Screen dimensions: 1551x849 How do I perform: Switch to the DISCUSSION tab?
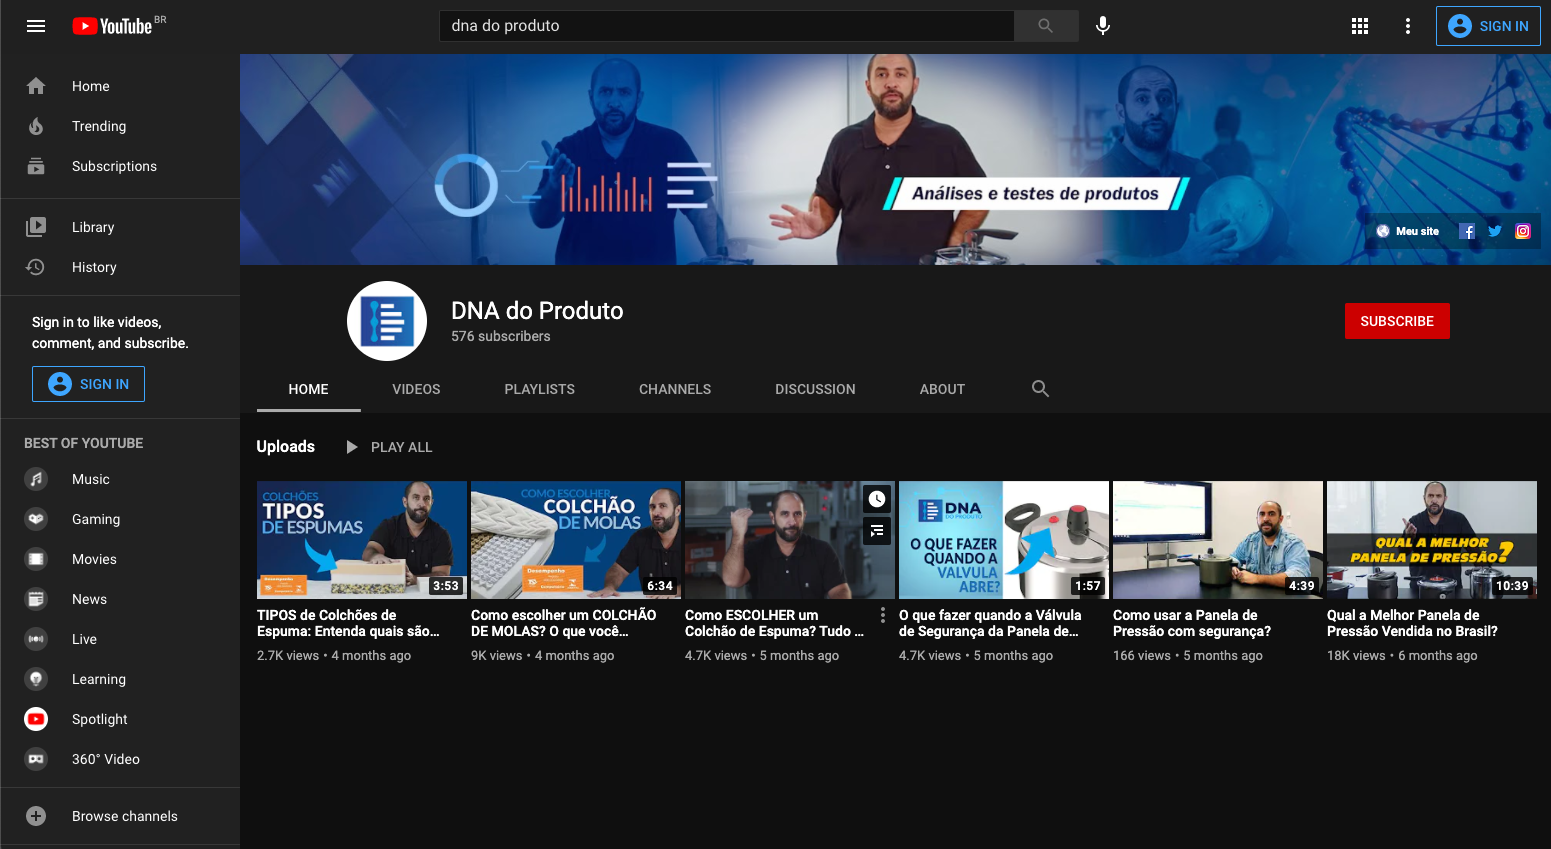tap(815, 389)
